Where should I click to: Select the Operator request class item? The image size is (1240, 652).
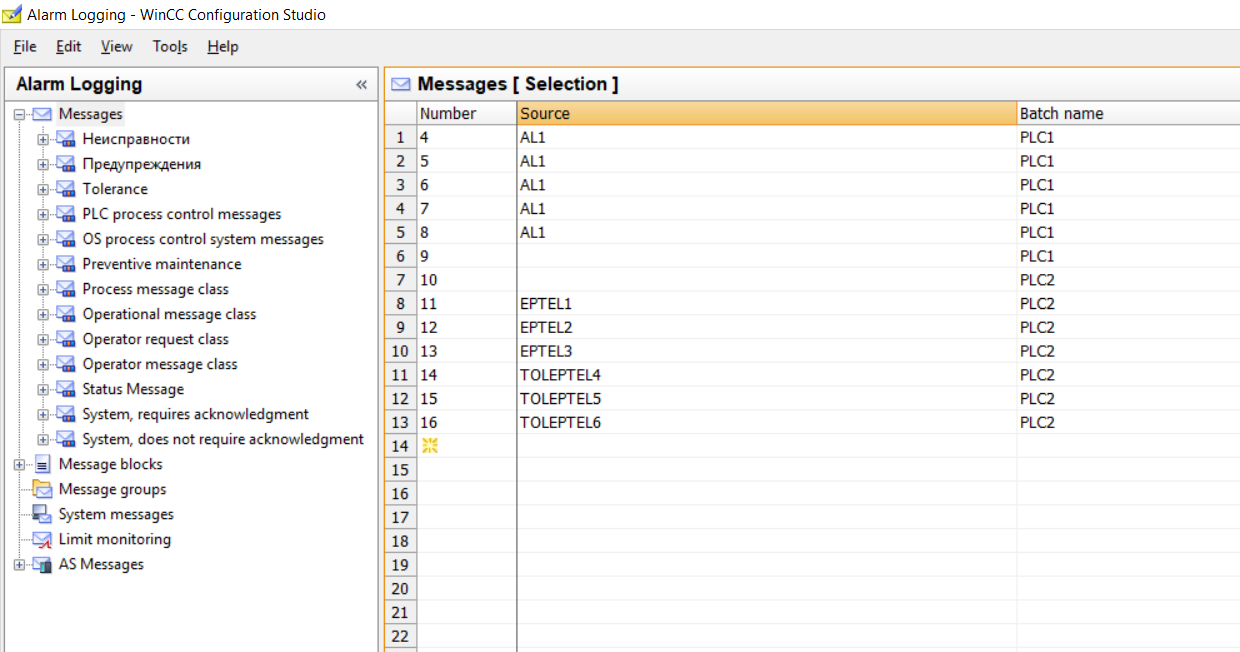point(155,339)
